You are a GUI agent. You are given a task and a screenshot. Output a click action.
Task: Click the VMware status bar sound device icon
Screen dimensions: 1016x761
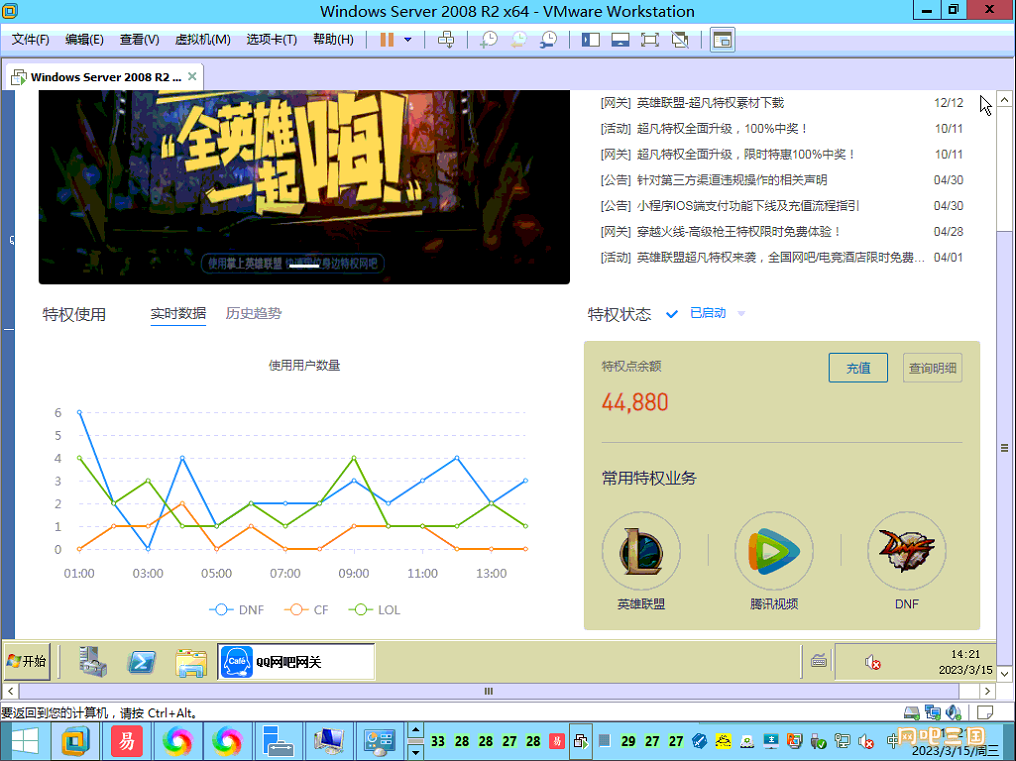click(953, 713)
